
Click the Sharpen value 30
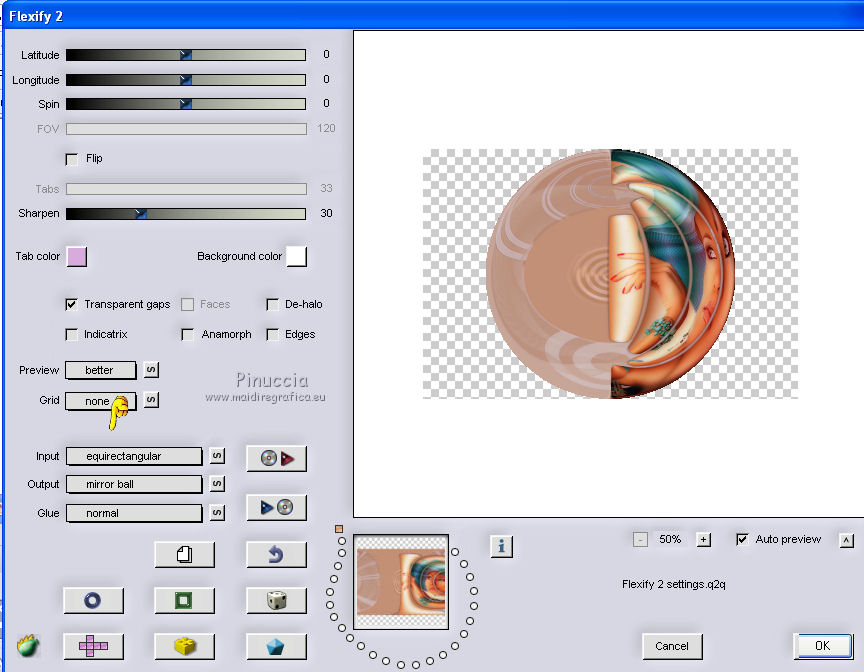pyautogui.click(x=326, y=213)
